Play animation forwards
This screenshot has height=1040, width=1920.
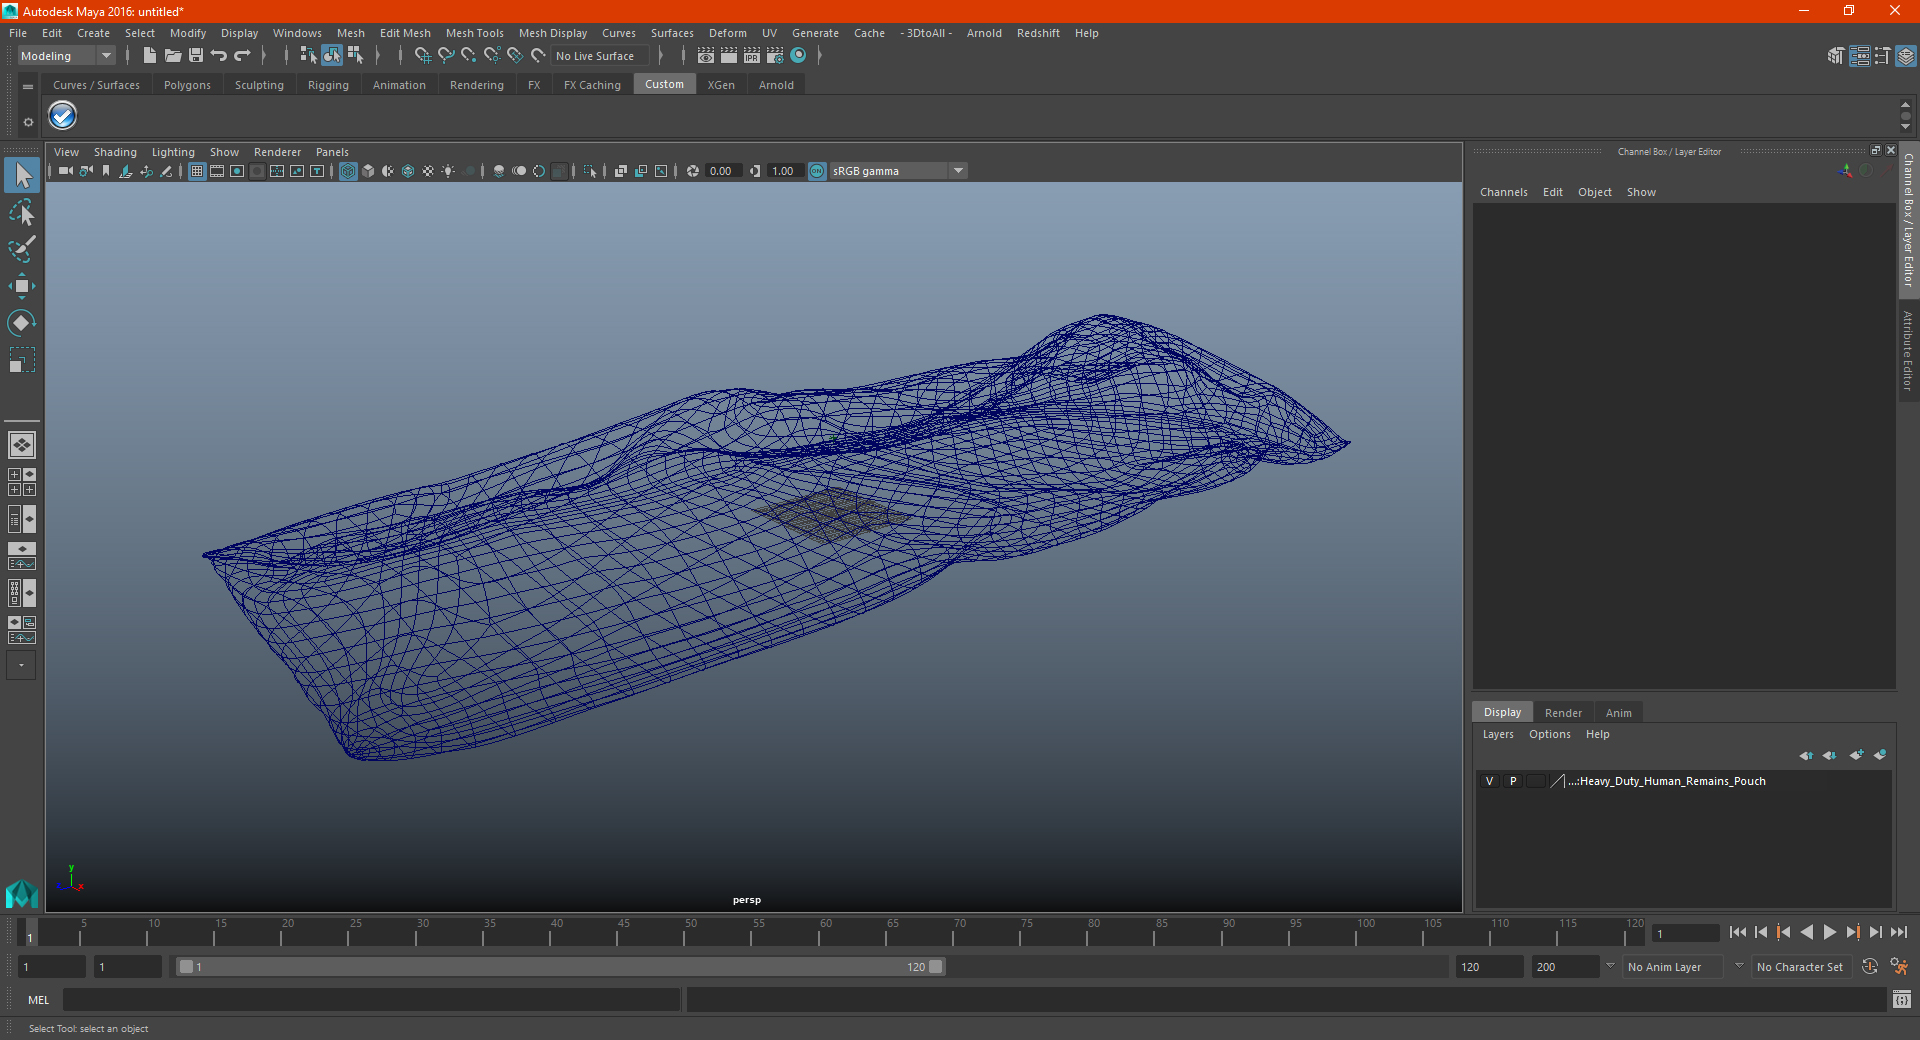pos(1830,932)
